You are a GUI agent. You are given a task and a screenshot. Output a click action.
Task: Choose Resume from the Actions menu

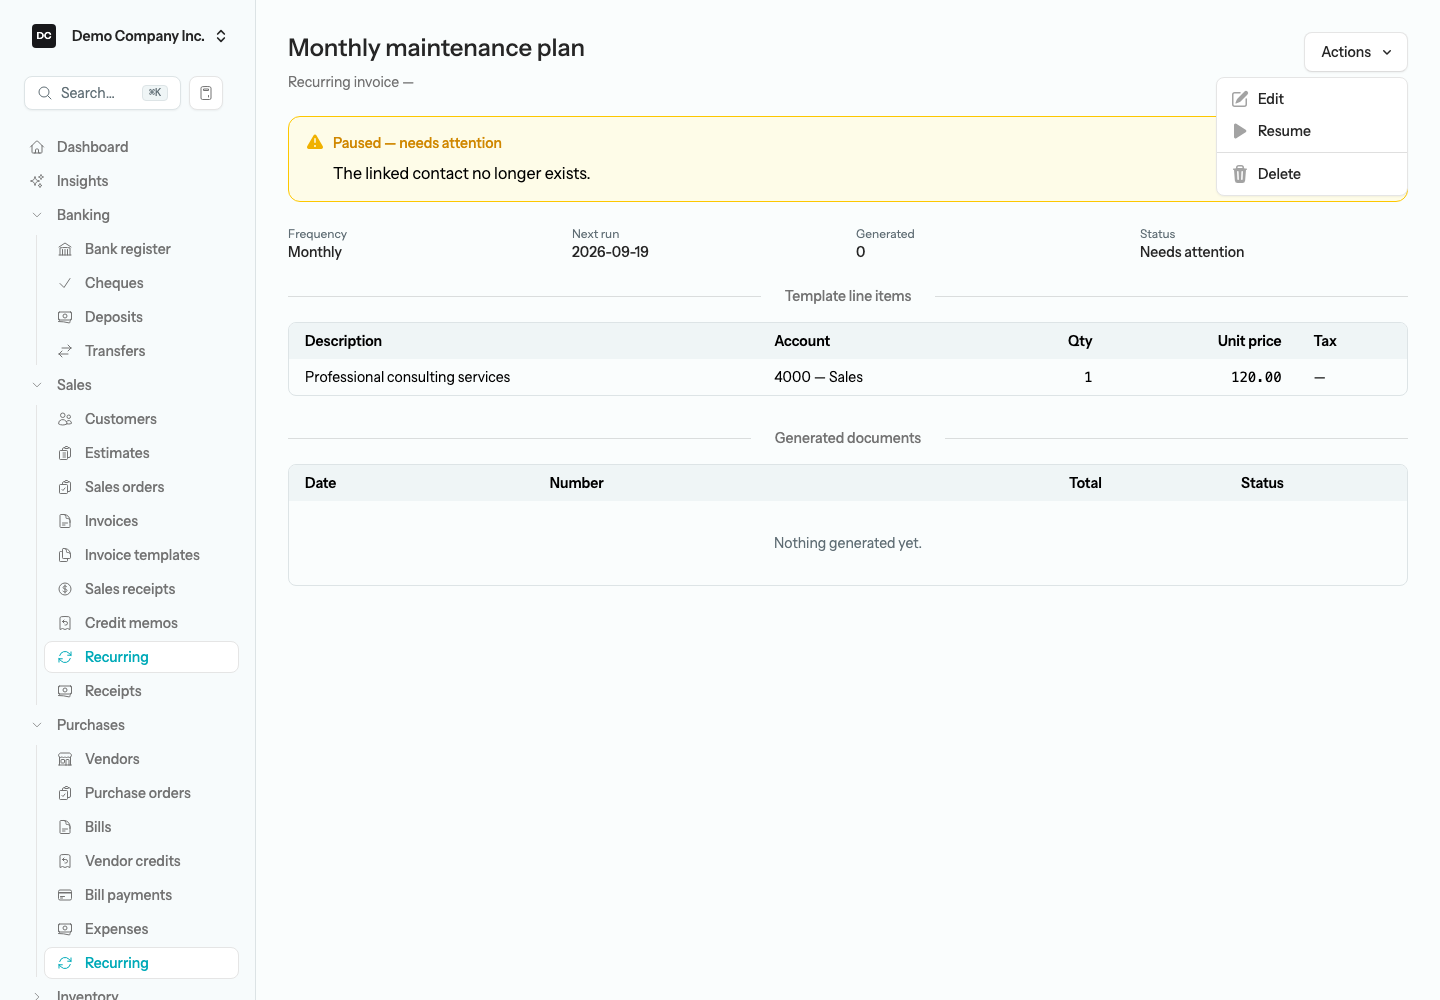[1312, 131]
